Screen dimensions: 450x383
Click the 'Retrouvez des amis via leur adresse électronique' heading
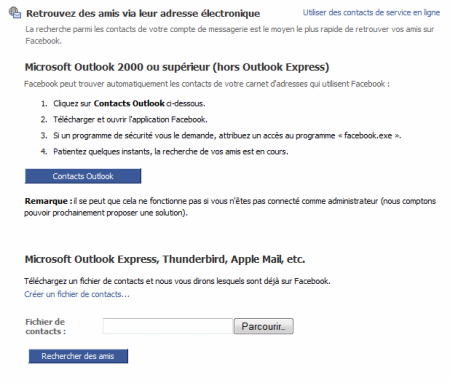[143, 14]
